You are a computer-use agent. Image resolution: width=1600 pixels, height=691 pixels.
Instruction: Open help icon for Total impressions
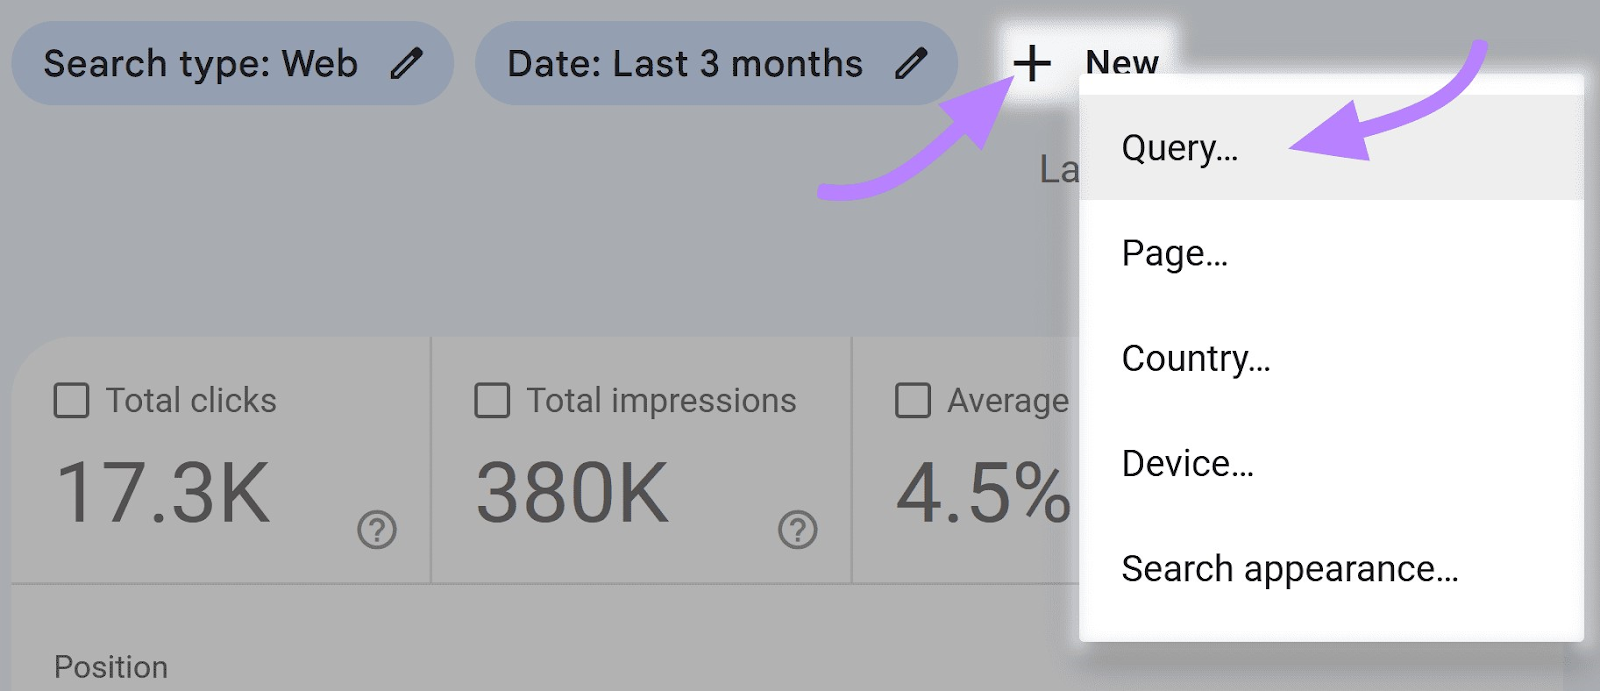coord(798,529)
